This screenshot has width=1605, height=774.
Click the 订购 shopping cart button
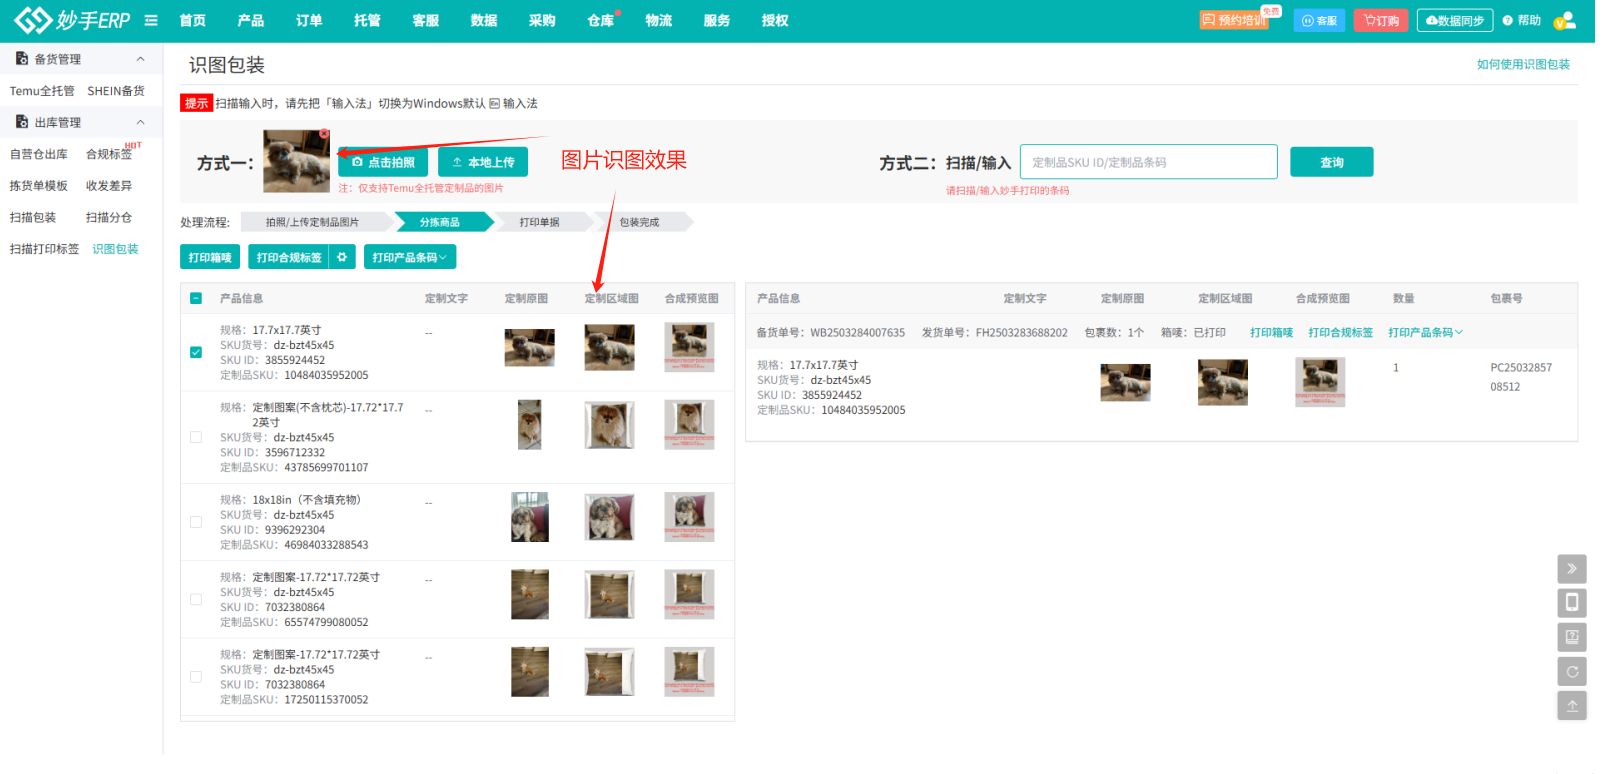pyautogui.click(x=1381, y=20)
